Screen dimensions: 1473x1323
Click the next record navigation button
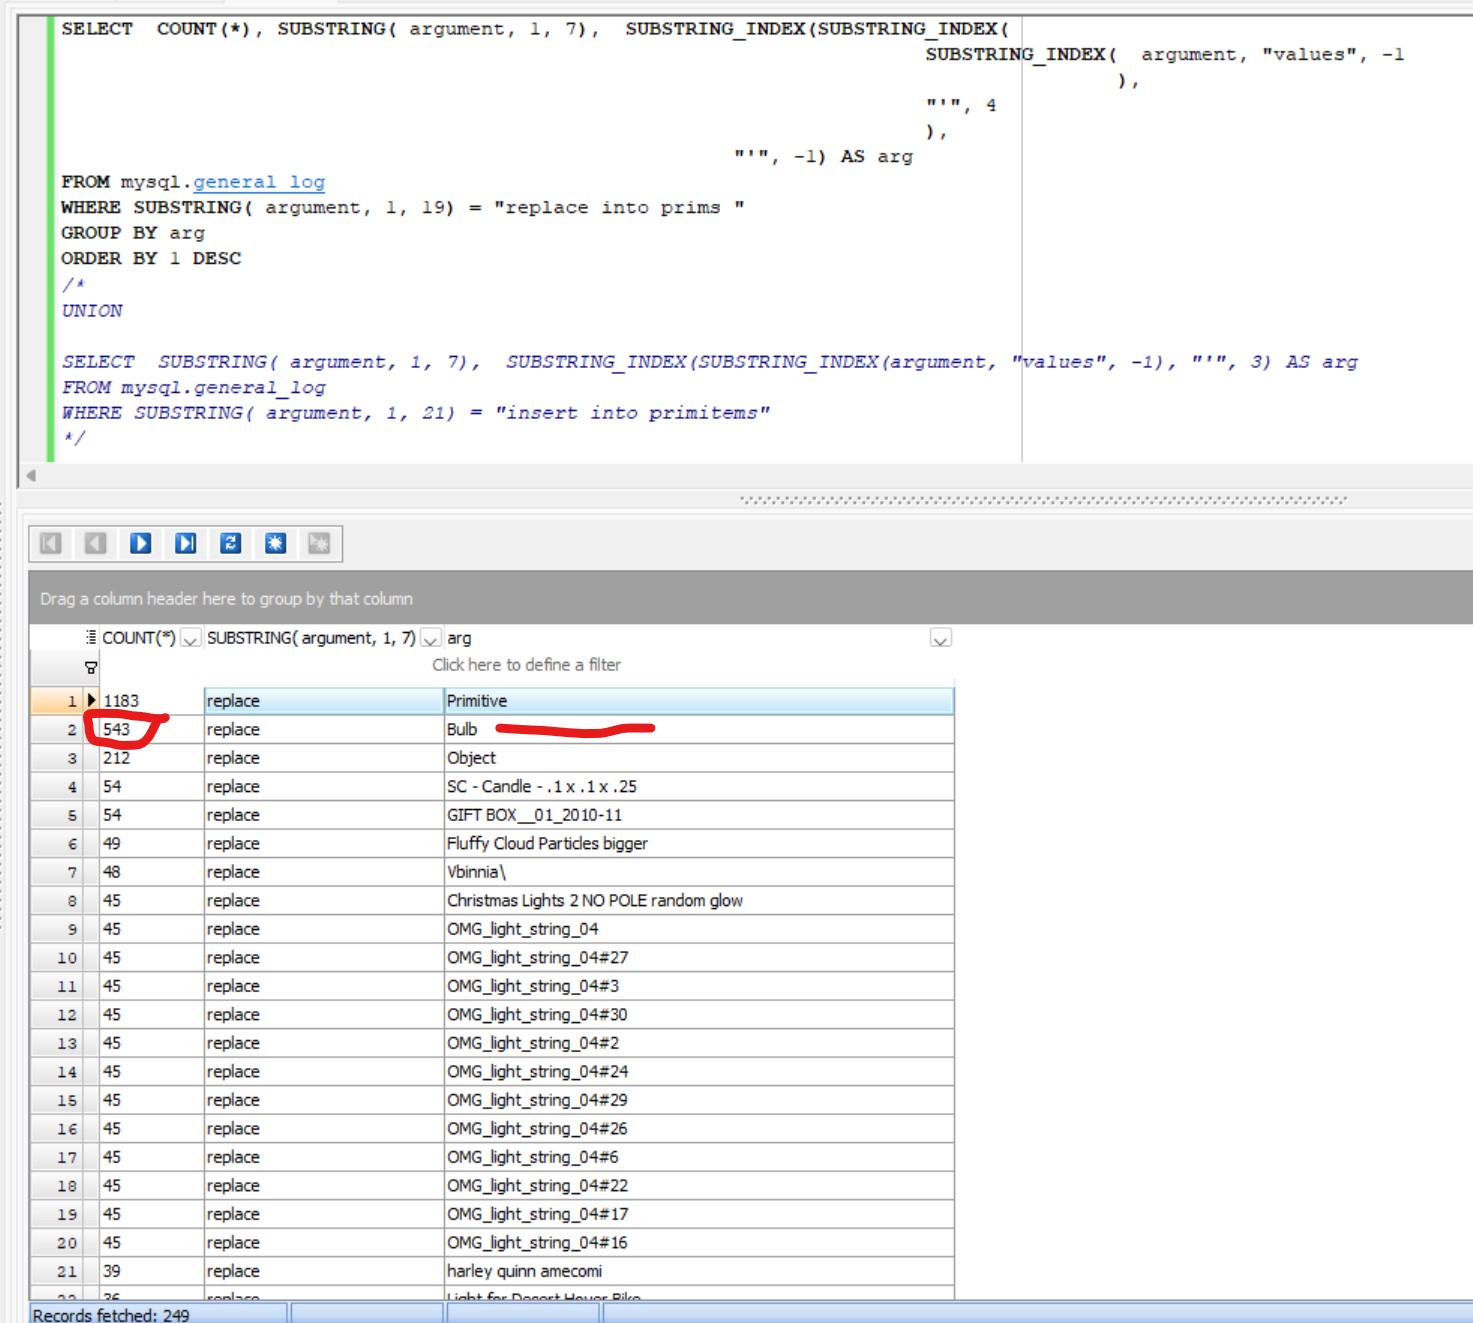point(141,543)
